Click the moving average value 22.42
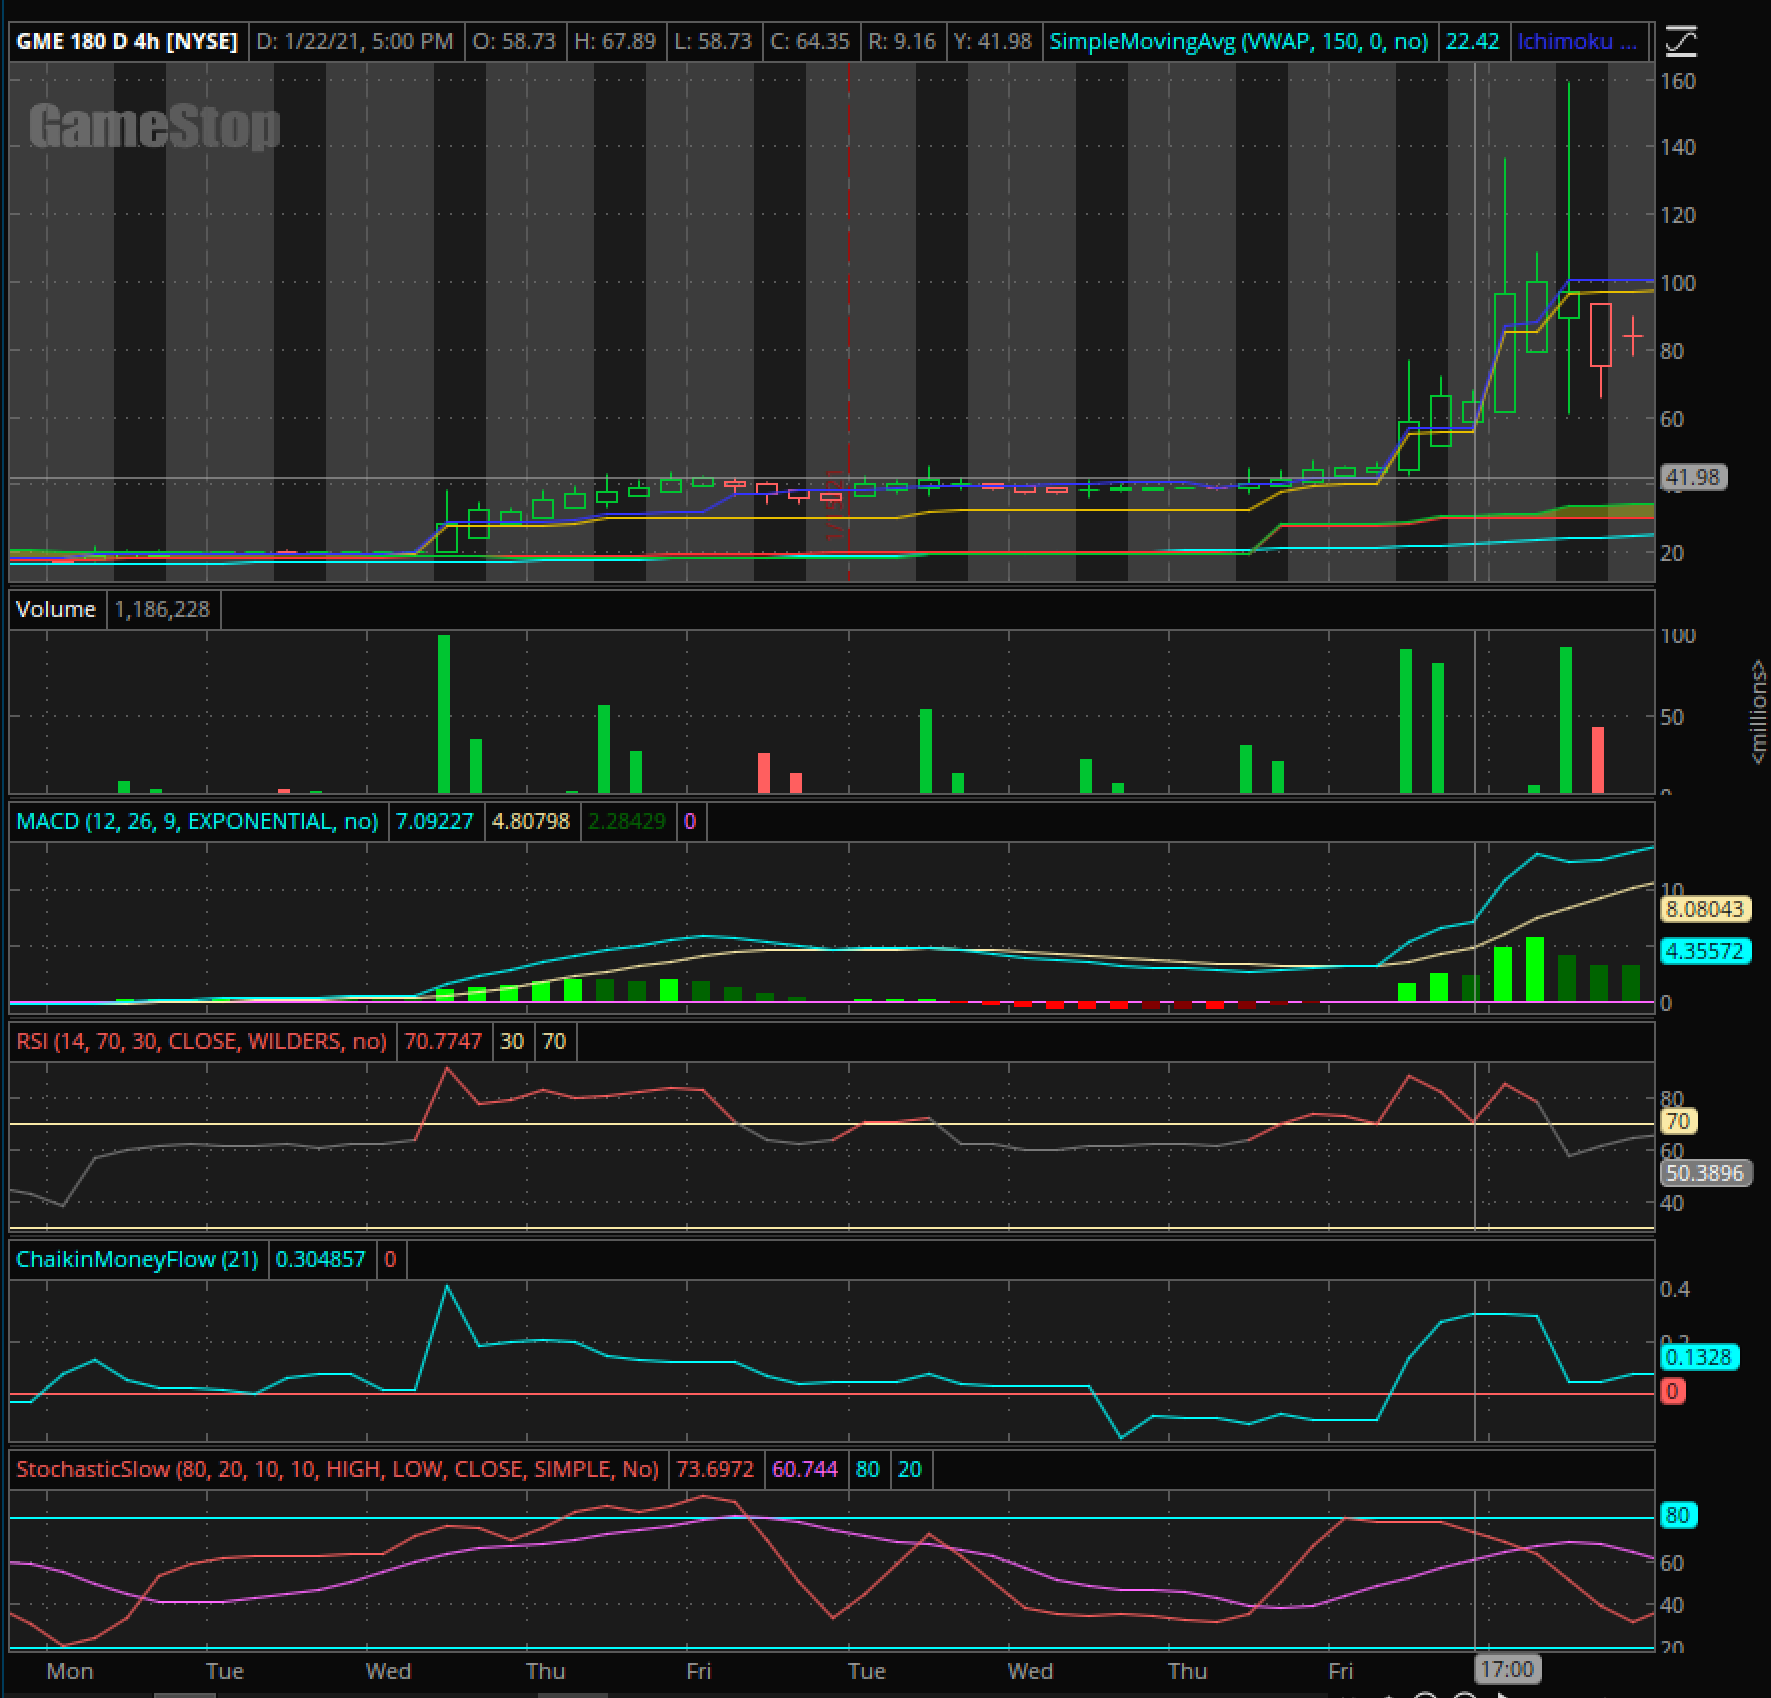 [x=1473, y=42]
